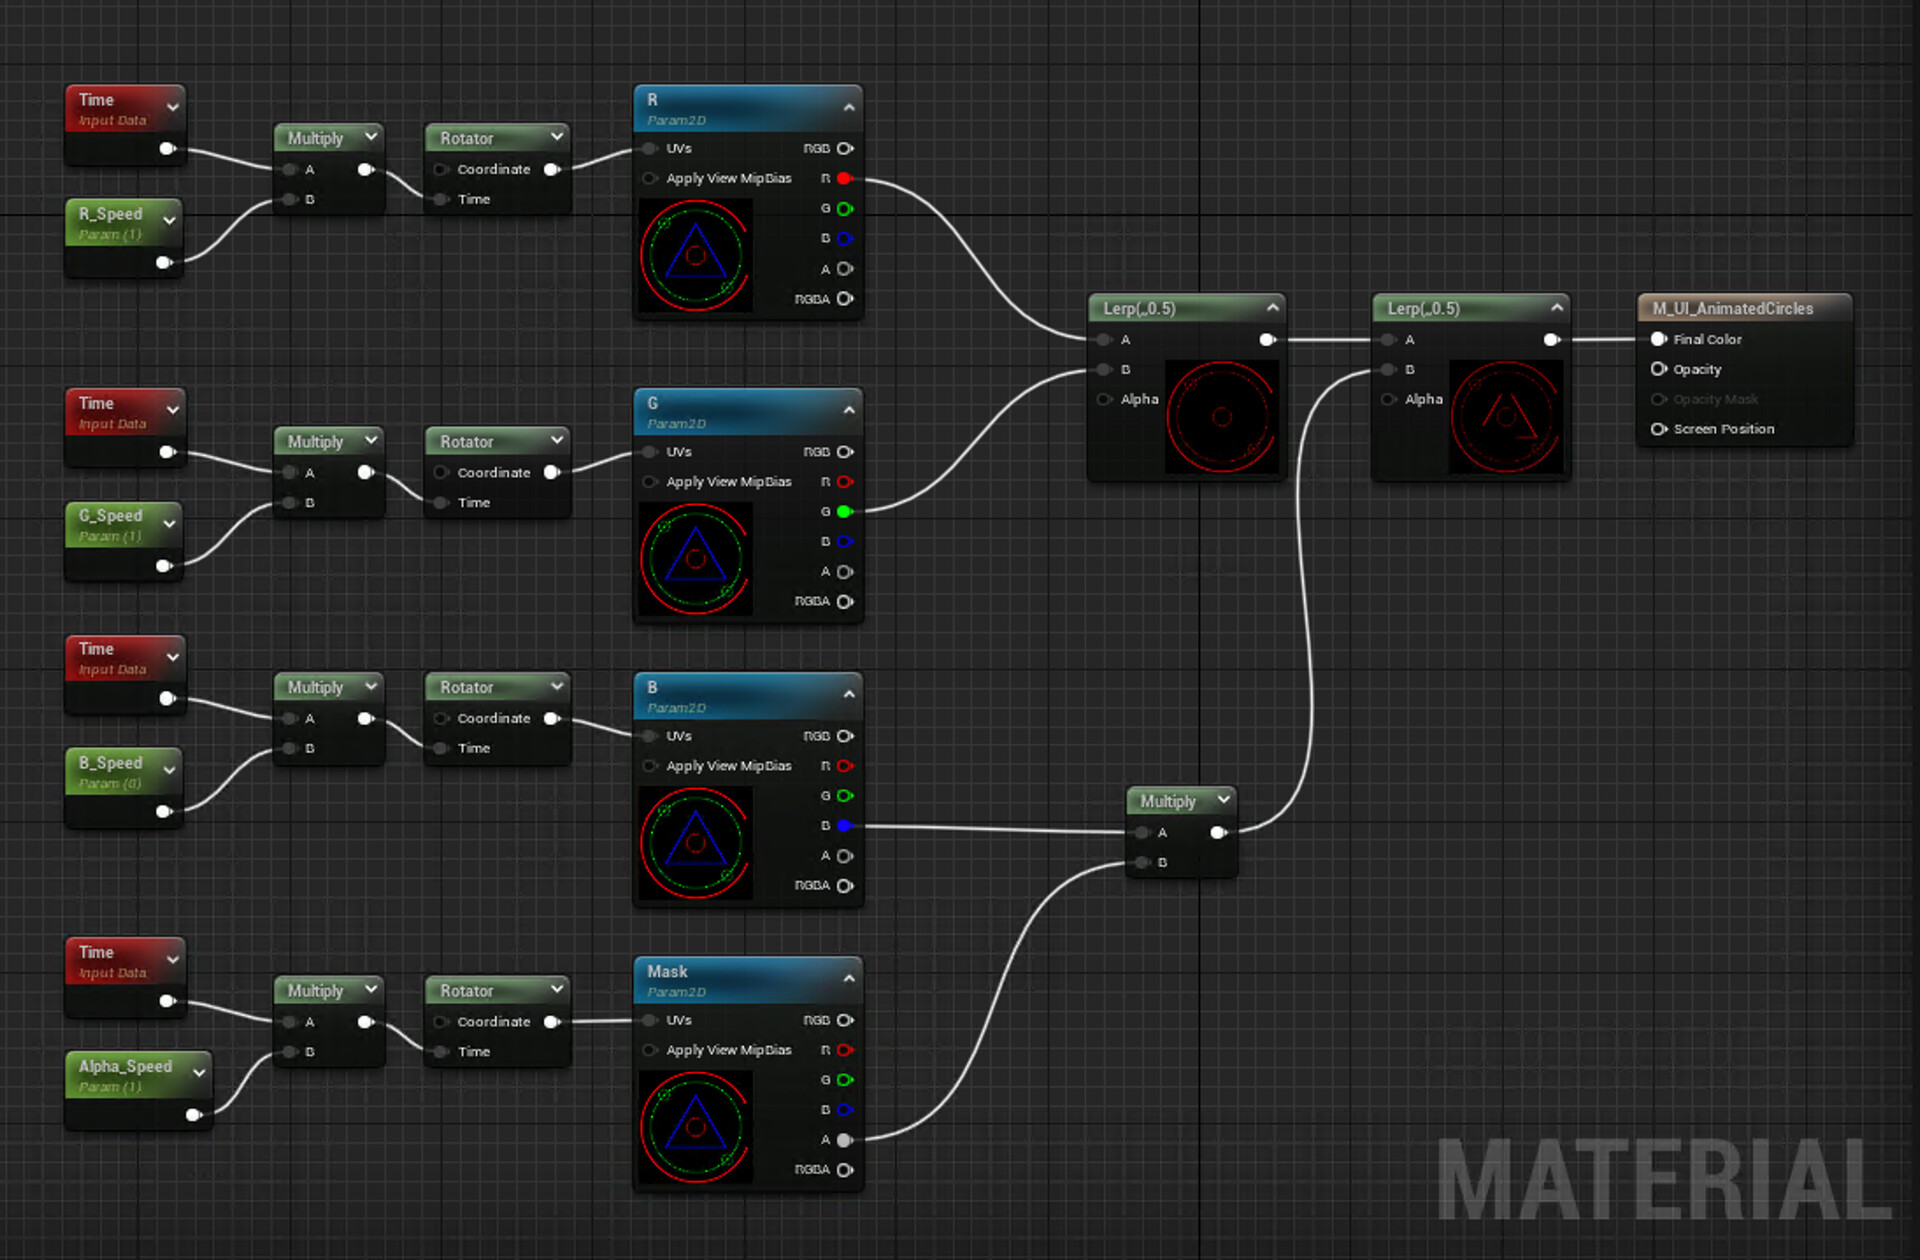Click the blue B output pin on B node
1920x1260 pixels.
(x=844, y=826)
